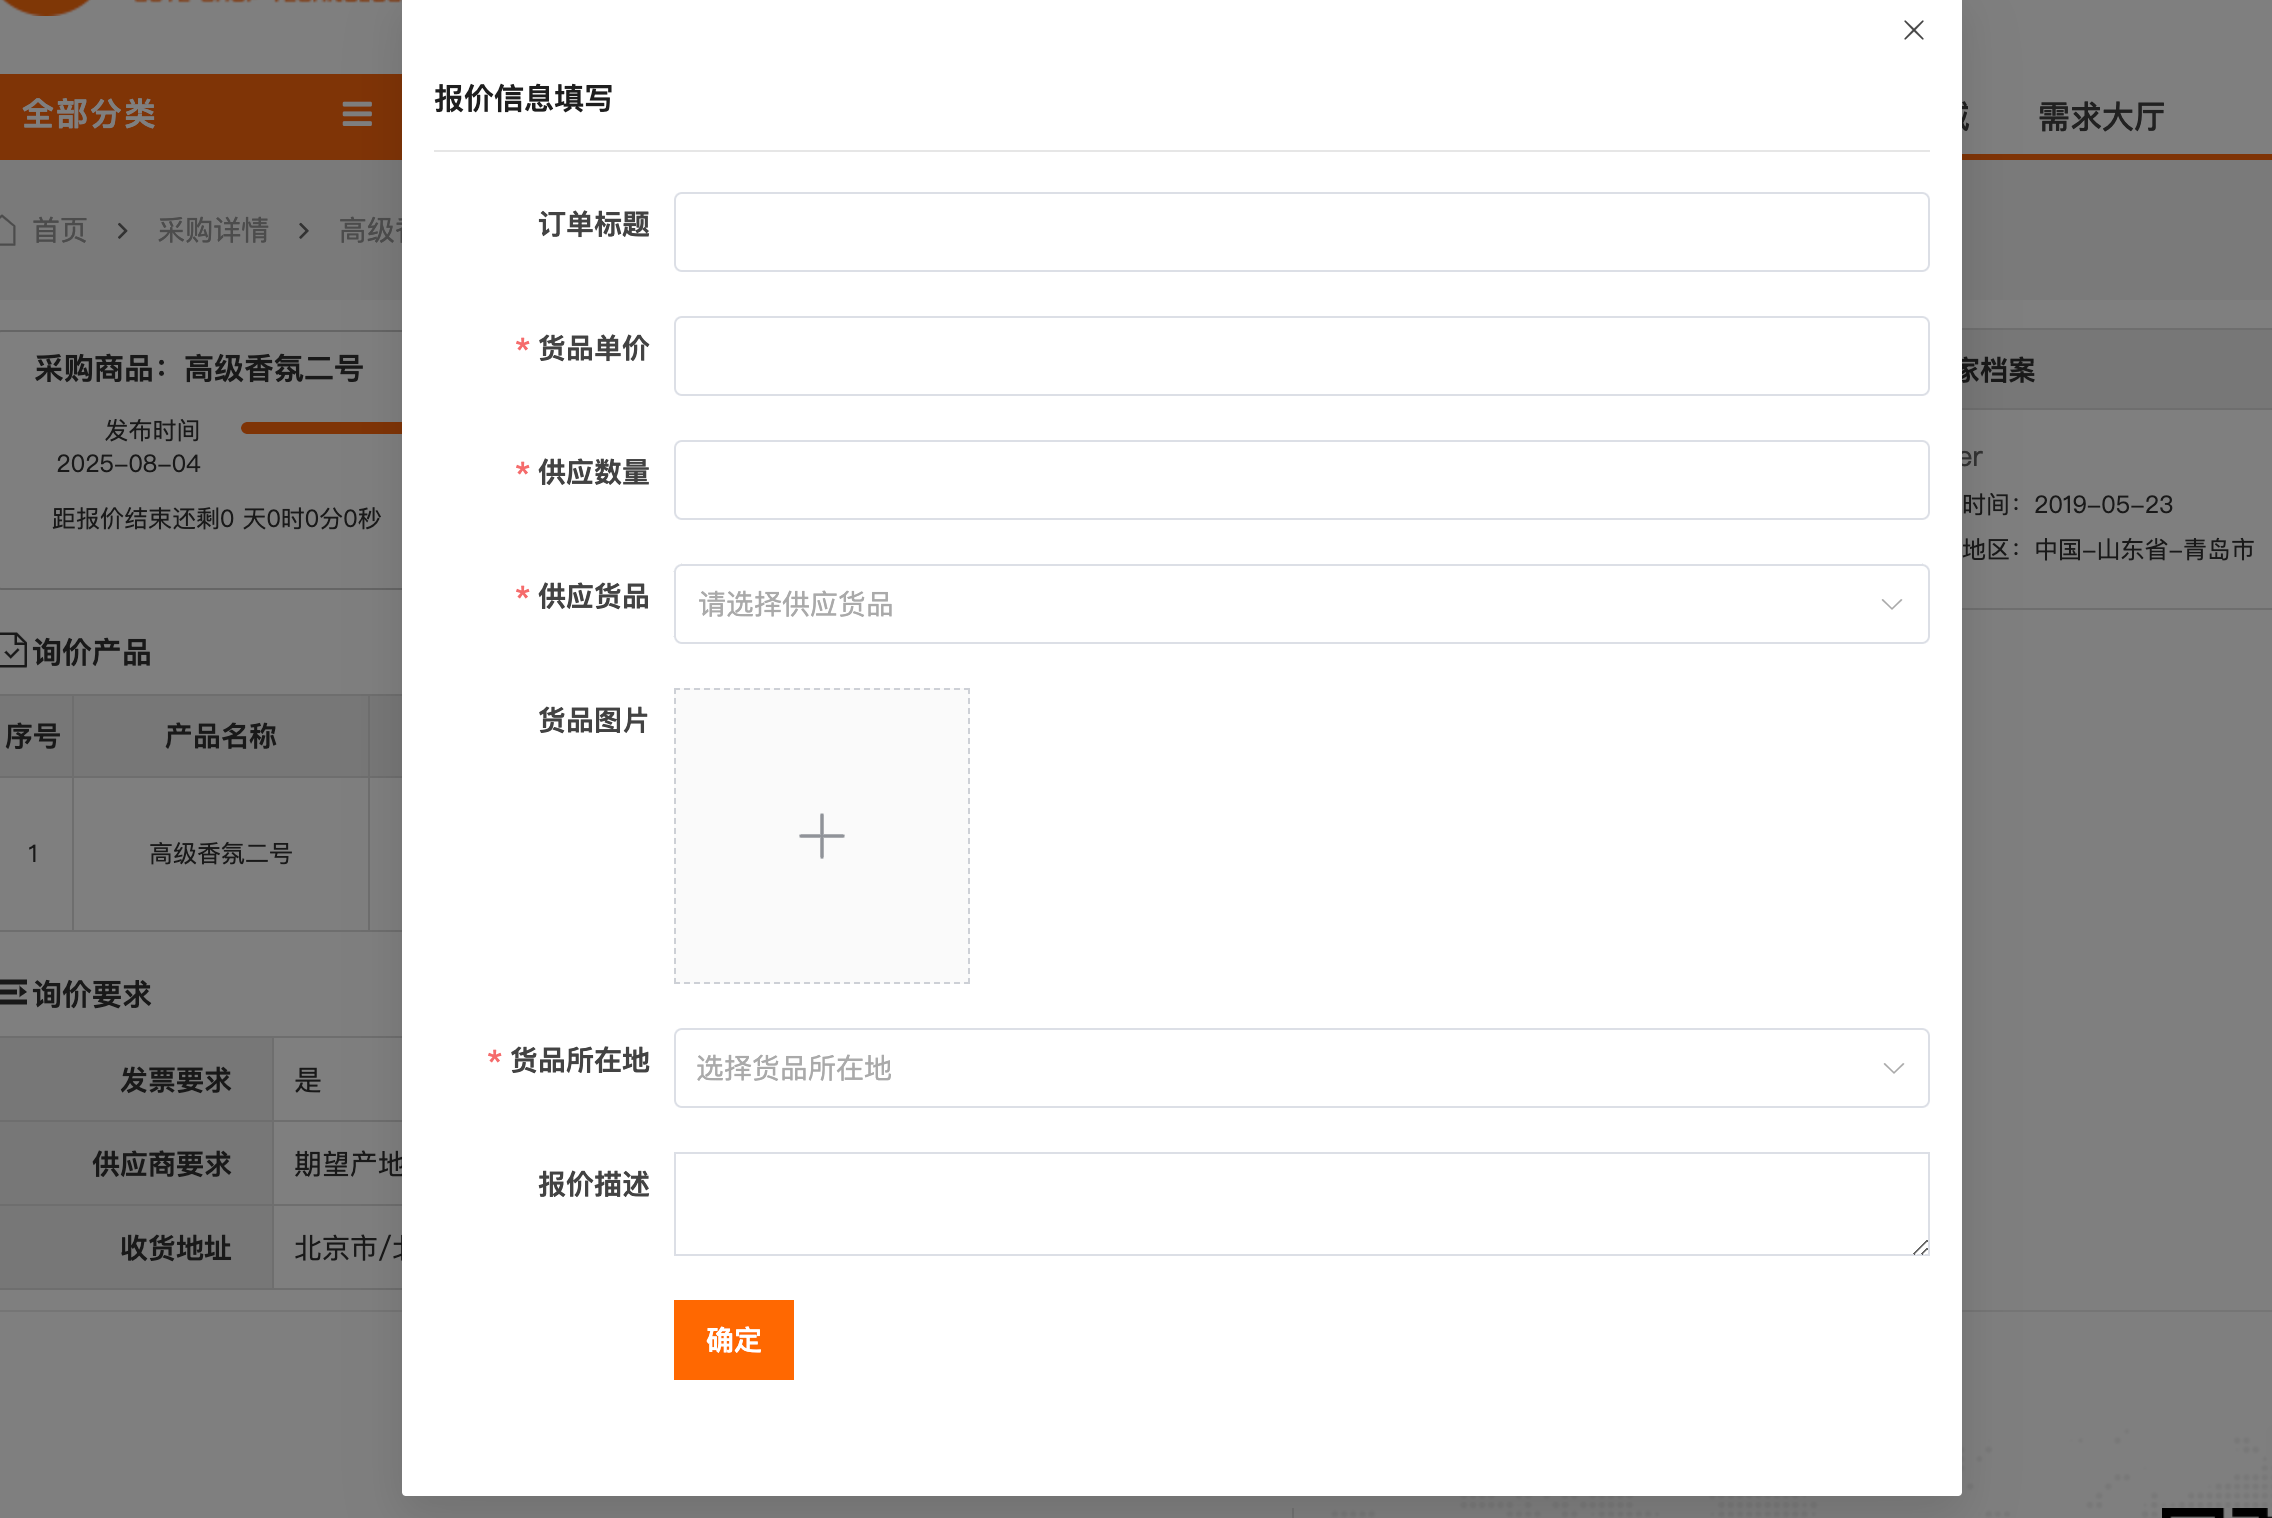2272x1518 pixels.
Task: Click the hamburger menu icon beside 全部分类
Action: [357, 114]
